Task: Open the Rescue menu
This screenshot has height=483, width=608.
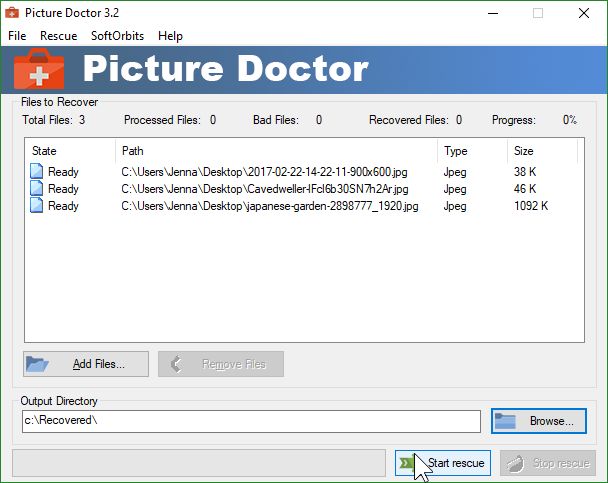Action: coord(58,36)
